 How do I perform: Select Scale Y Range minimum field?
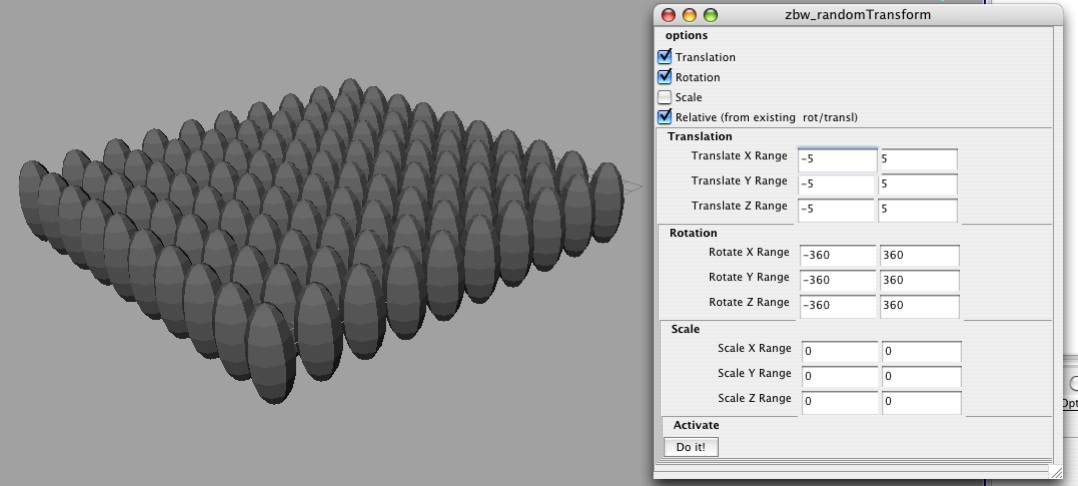tap(840, 377)
